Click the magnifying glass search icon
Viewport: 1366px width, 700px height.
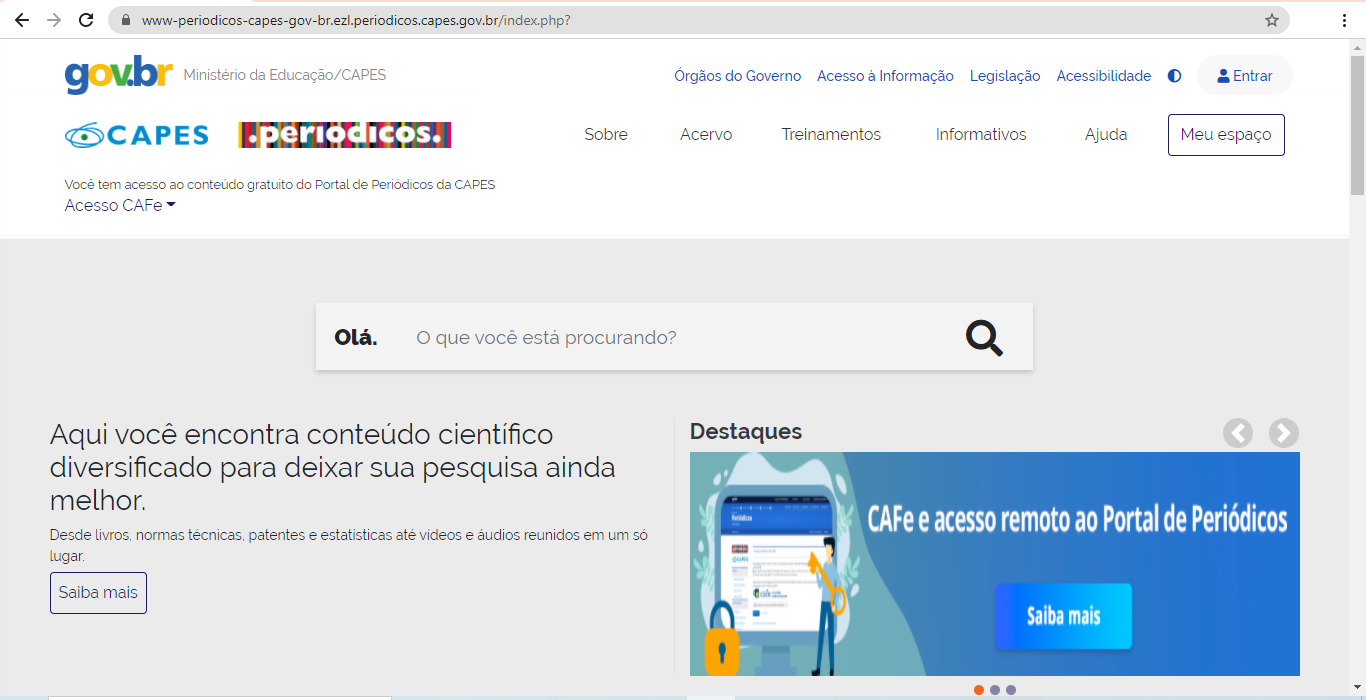984,338
